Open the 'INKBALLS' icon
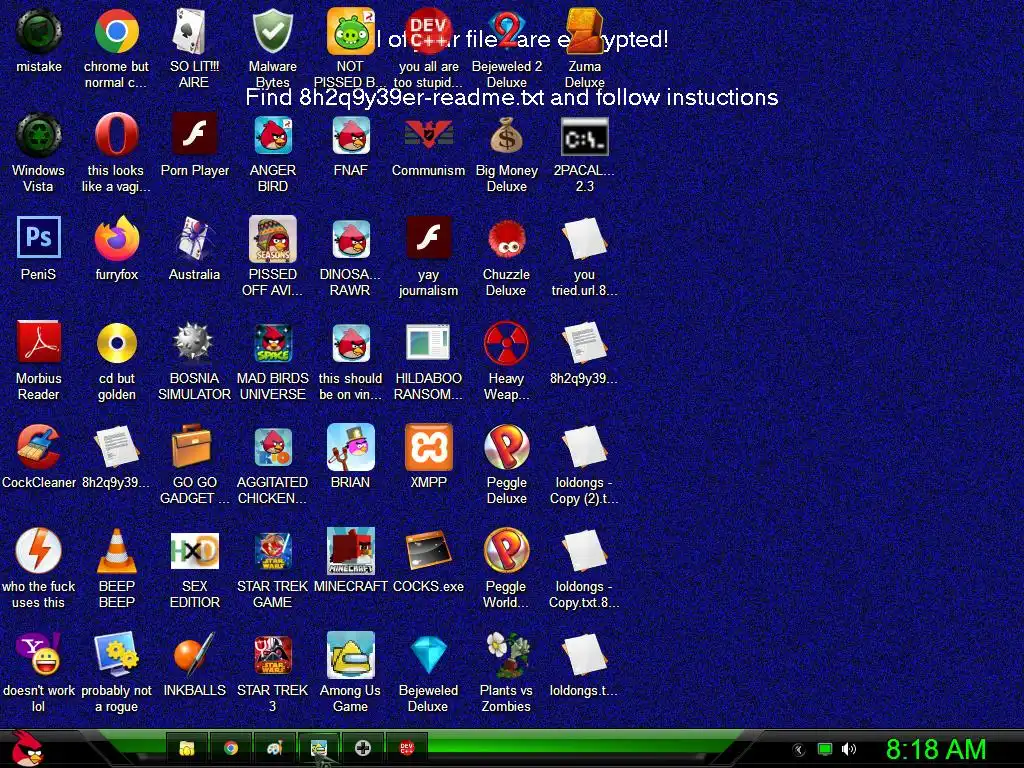This screenshot has width=1024, height=768. (x=194, y=654)
